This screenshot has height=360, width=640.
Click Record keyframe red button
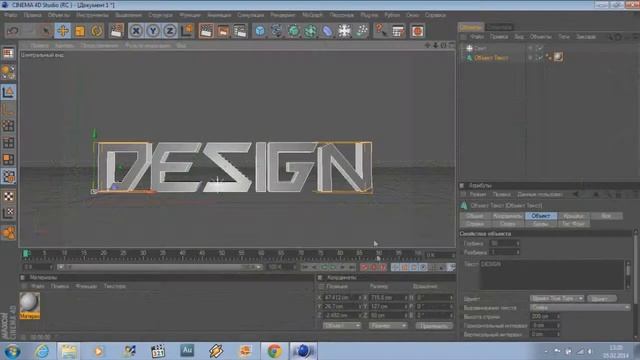[x=363, y=267]
